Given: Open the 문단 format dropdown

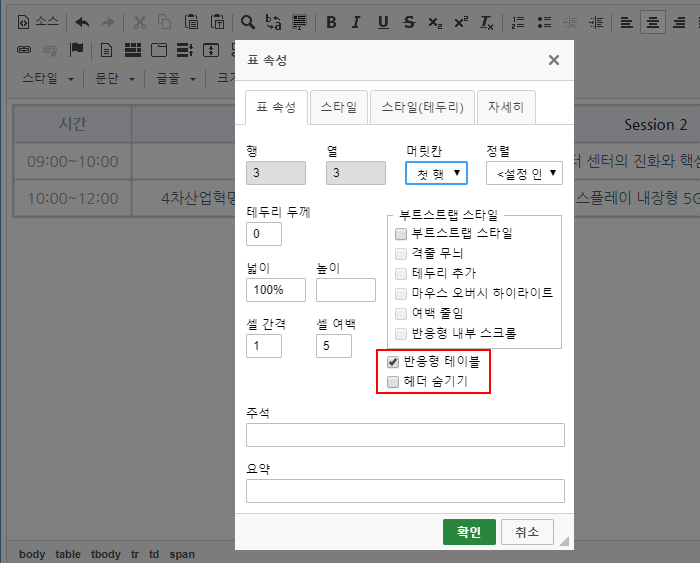Looking at the screenshot, I should pyautogui.click(x=115, y=79).
